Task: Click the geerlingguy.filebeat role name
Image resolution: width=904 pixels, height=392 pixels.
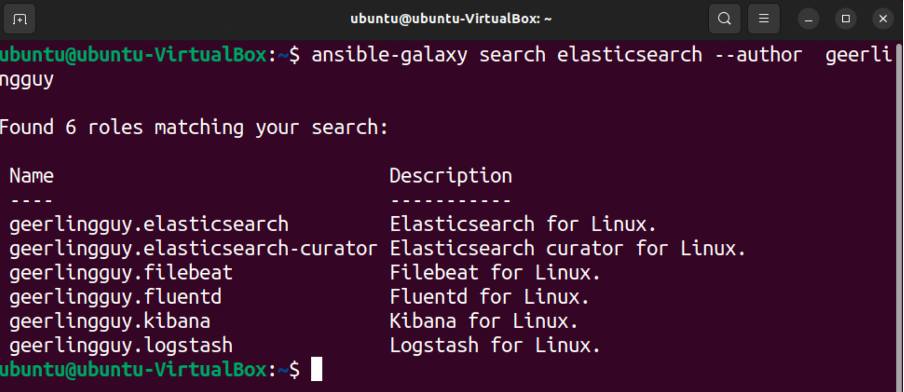Action: click(x=121, y=273)
